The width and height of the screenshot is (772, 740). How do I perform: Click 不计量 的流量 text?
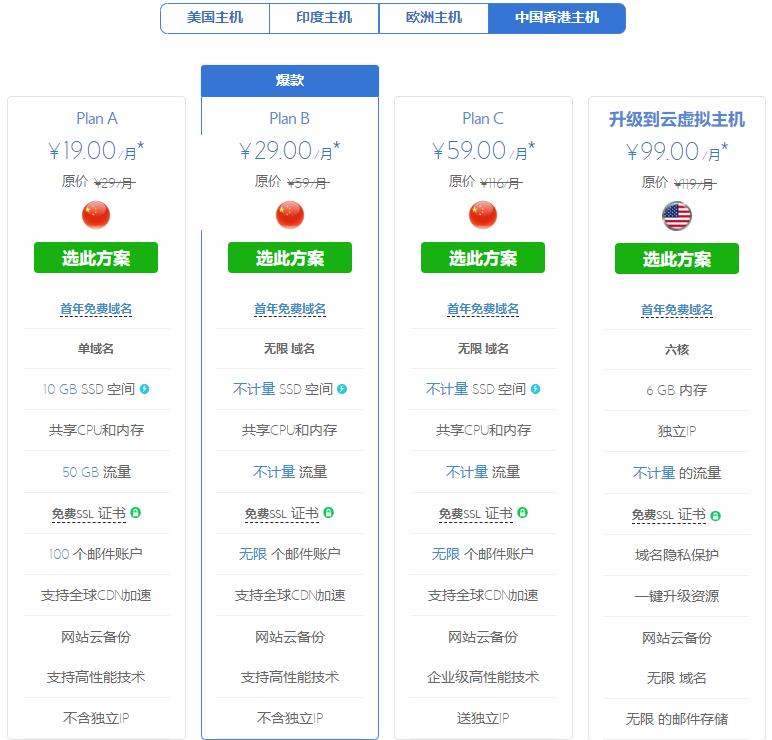coord(677,473)
